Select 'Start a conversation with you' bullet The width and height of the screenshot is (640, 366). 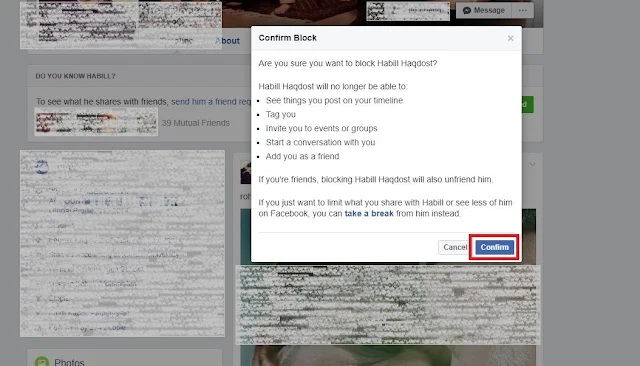pyautogui.click(x=320, y=142)
